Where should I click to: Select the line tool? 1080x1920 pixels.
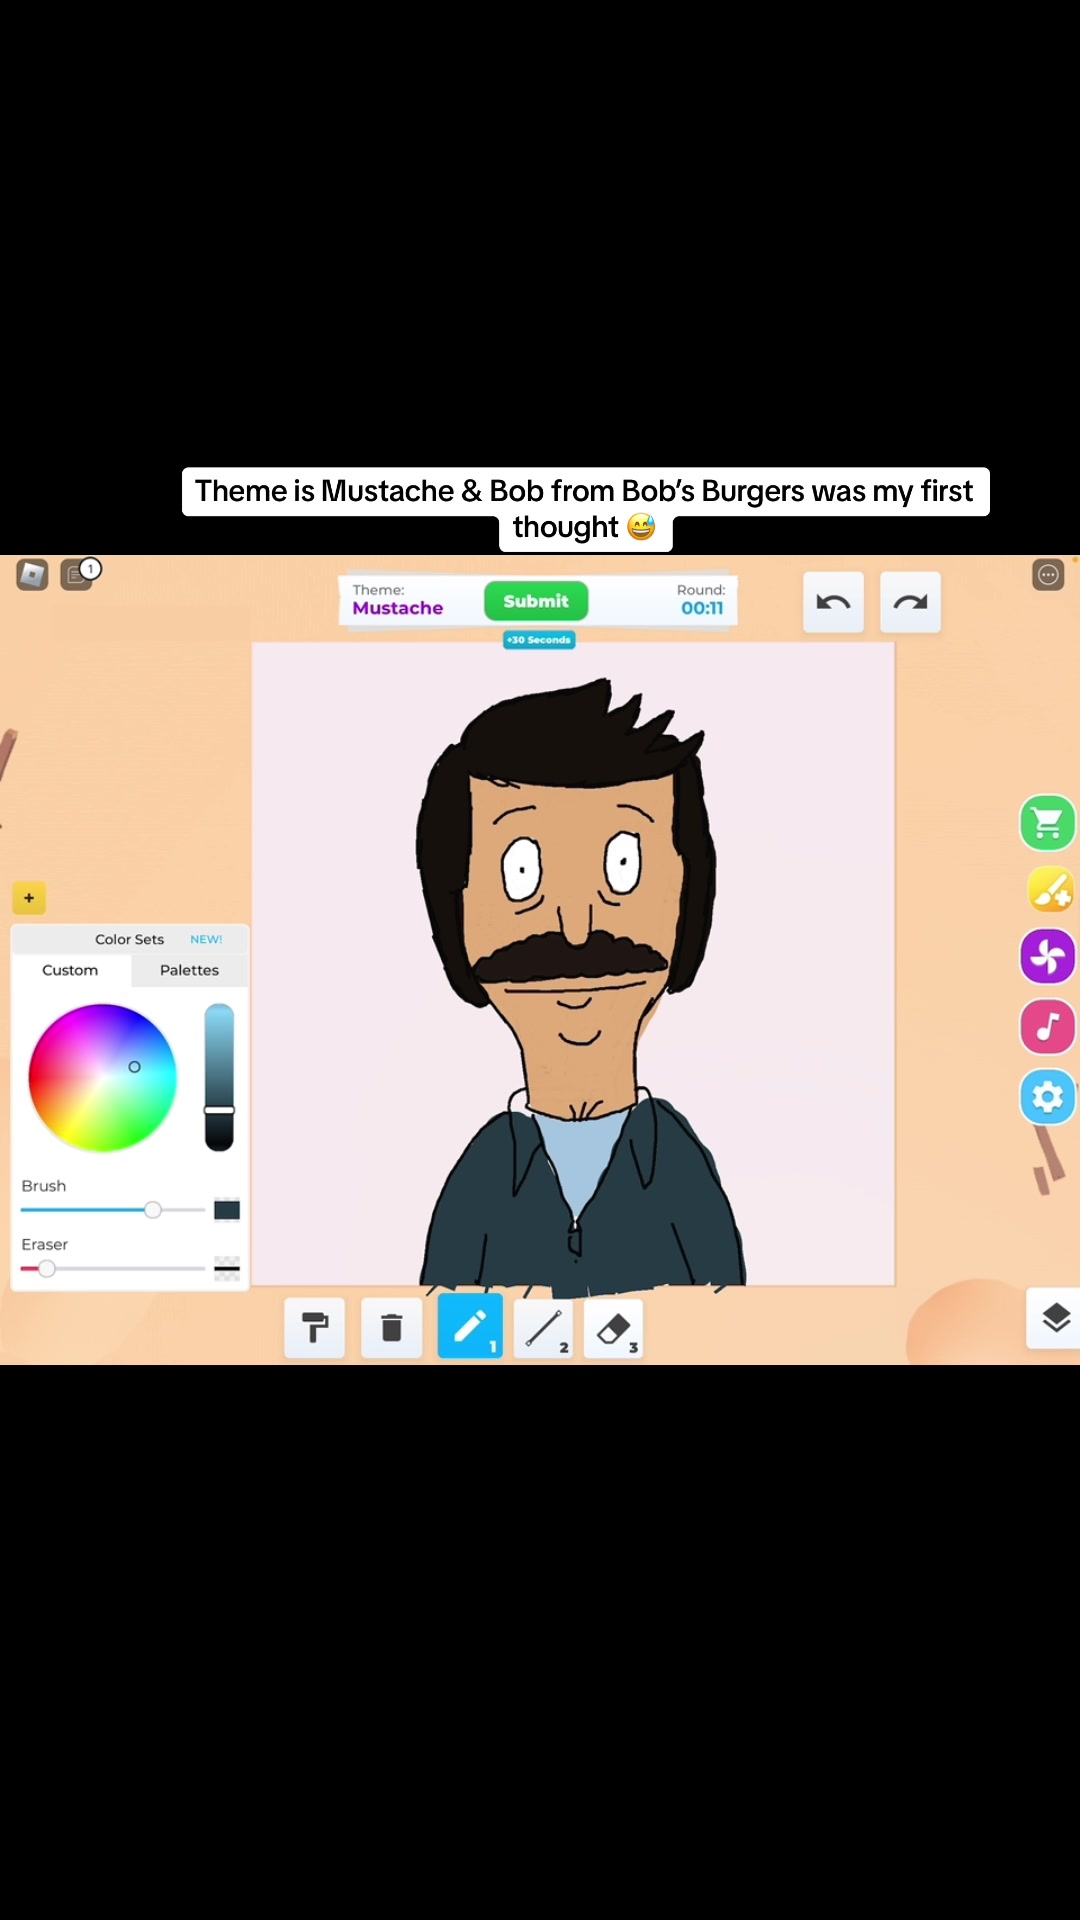point(543,1328)
